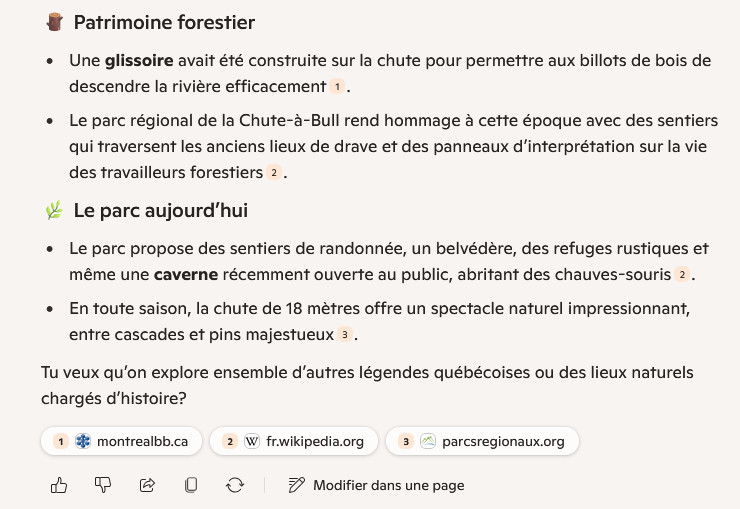Open citation 3 after 'pins majestueux'
Viewport: 740px width, 509px height.
pos(344,334)
